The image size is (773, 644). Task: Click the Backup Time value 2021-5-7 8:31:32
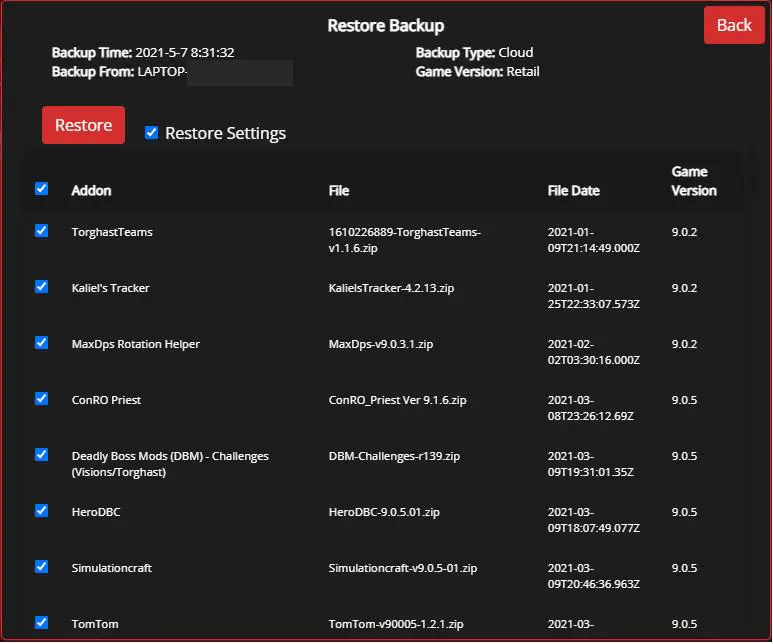pyautogui.click(x=185, y=53)
